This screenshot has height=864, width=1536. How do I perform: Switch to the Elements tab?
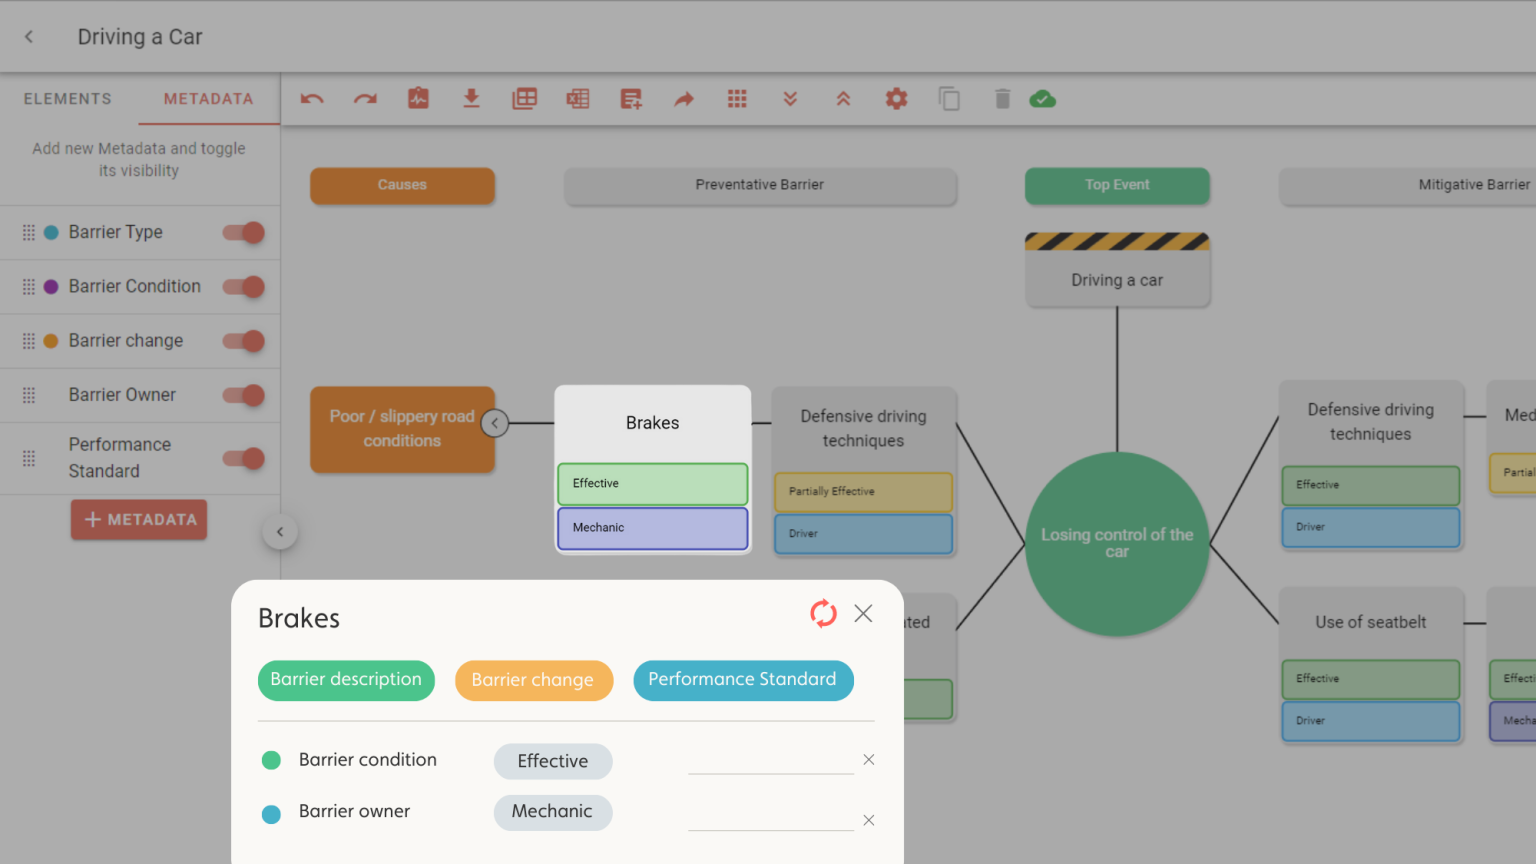(68, 99)
